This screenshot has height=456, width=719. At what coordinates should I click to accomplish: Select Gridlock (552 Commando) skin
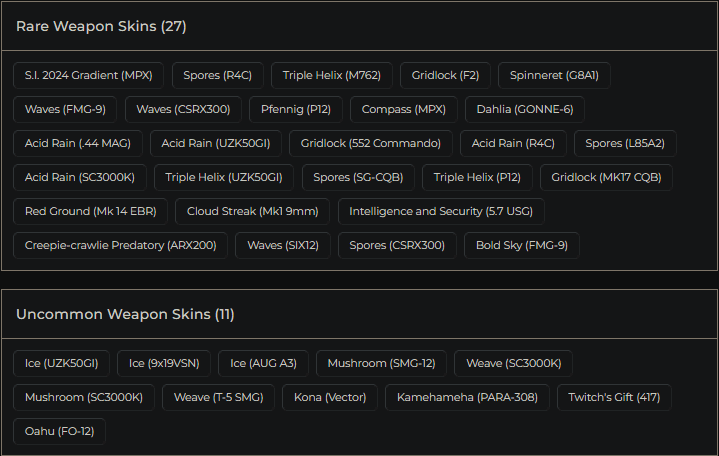[371, 143]
